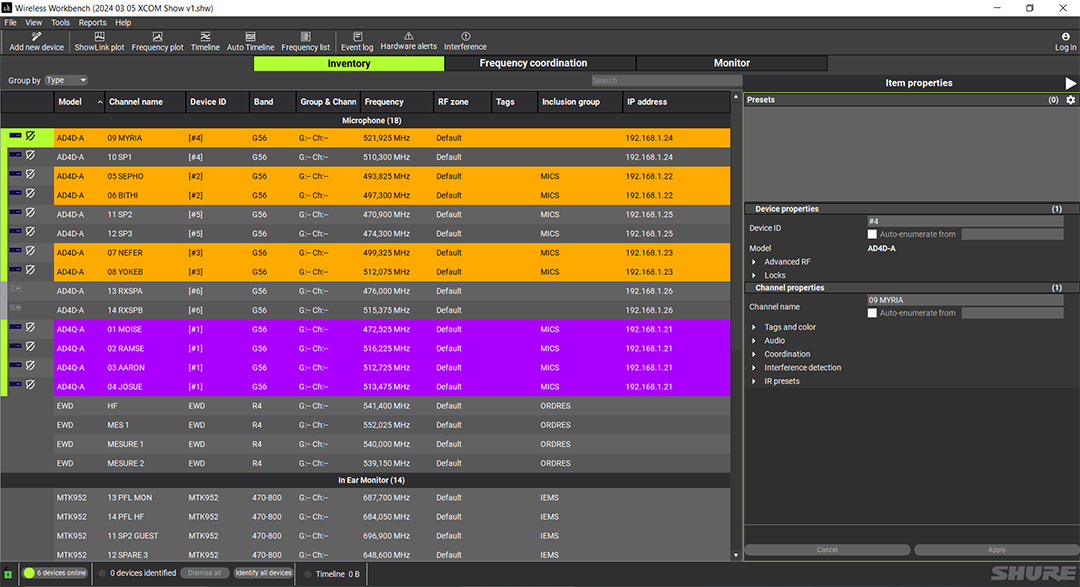Image resolution: width=1080 pixels, height=587 pixels.
Task: Open the File menu
Action: pos(10,23)
